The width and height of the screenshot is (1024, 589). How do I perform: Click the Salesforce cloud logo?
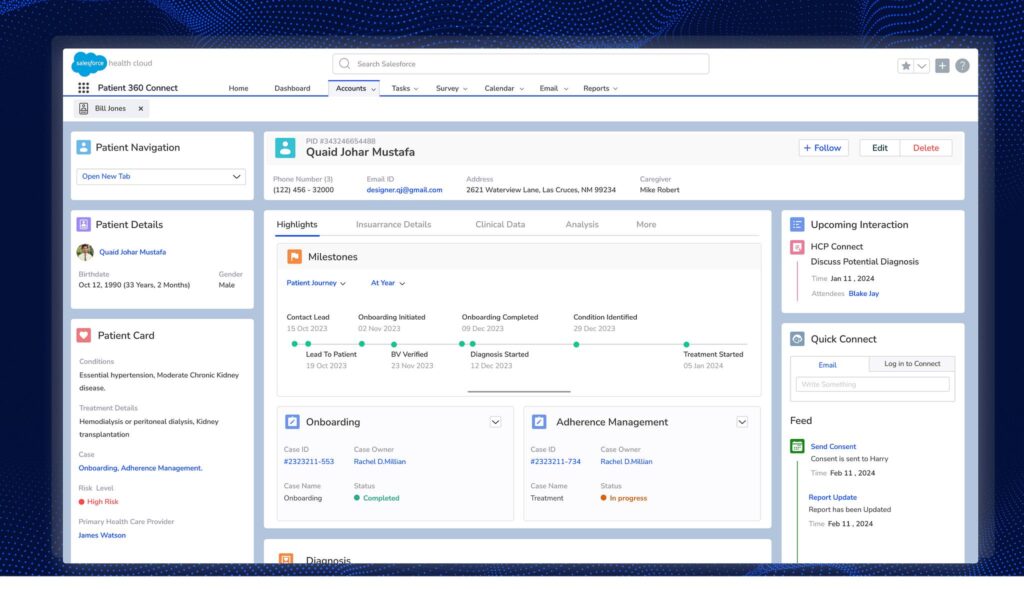point(89,63)
